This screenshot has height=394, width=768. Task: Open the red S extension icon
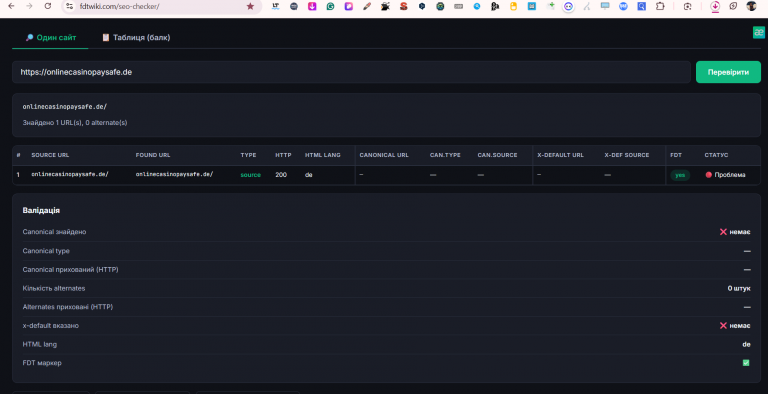click(404, 6)
